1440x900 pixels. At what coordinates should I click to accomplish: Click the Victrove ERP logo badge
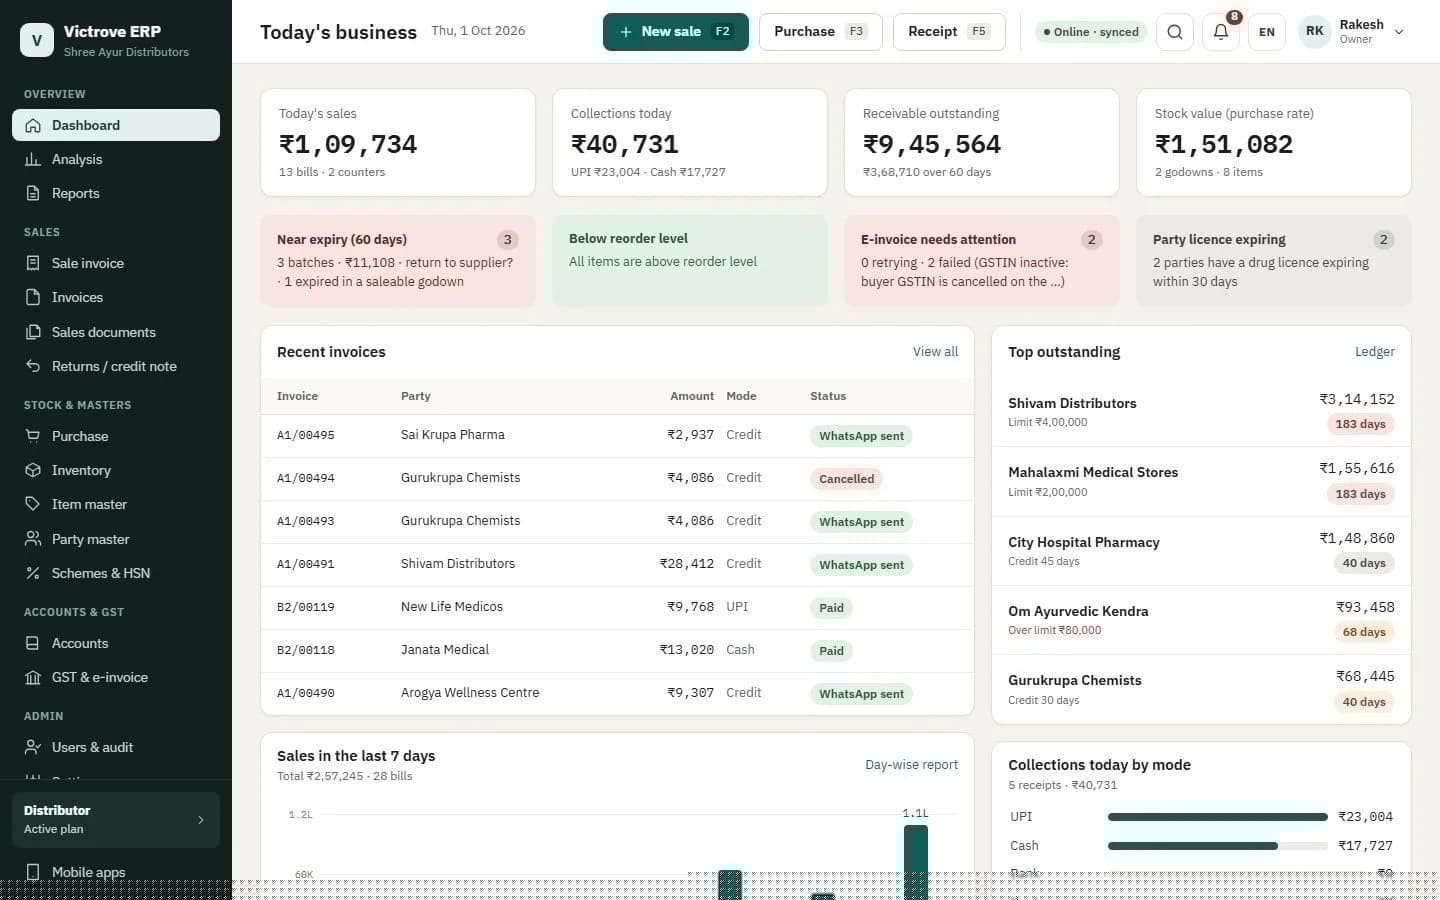pos(37,40)
